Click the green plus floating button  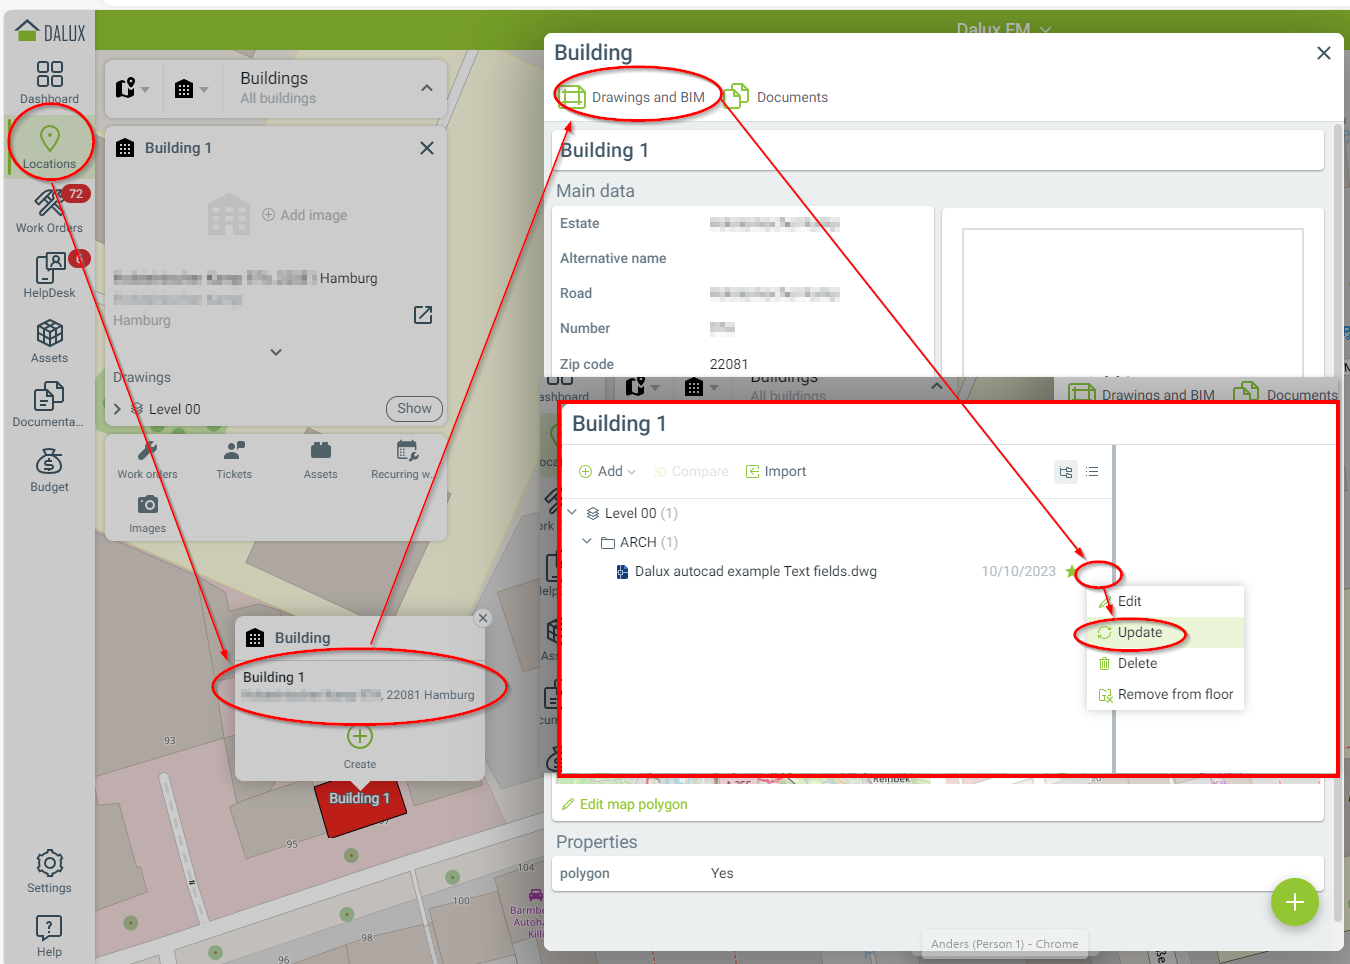pos(1294,902)
